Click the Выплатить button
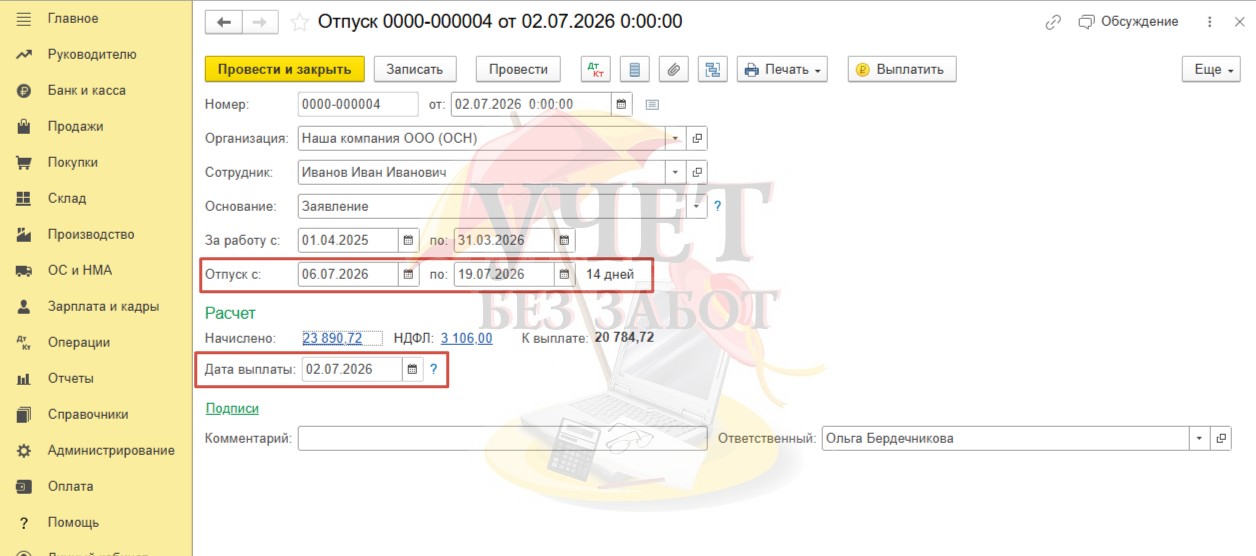 tap(902, 69)
